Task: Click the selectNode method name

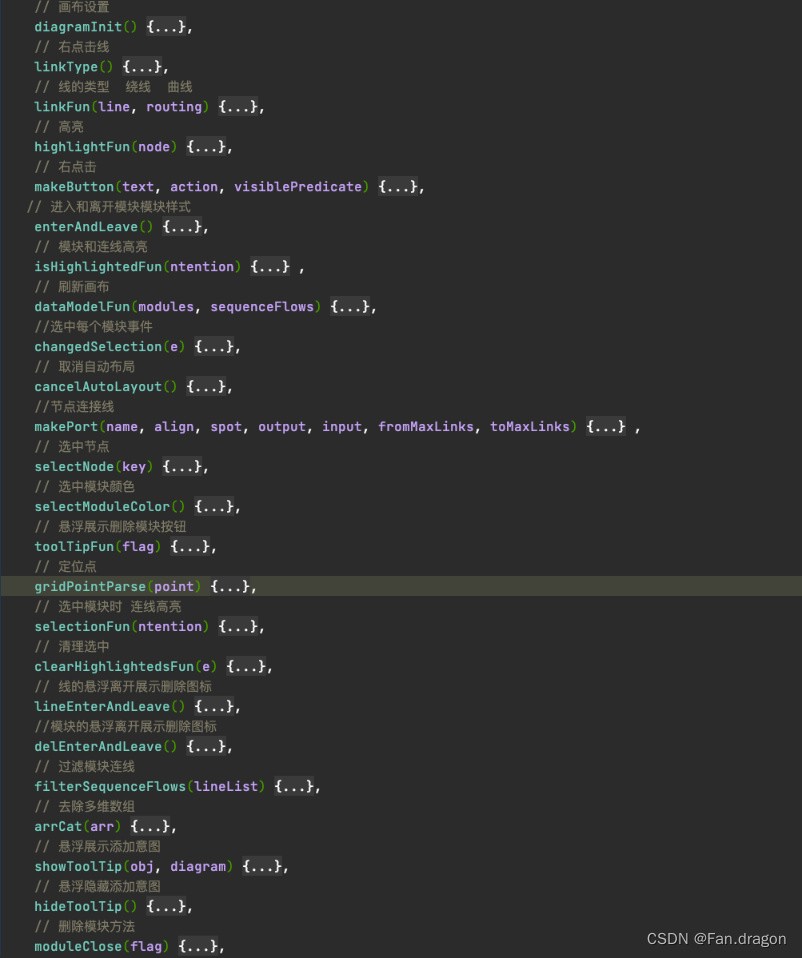Action: pyautogui.click(x=74, y=467)
